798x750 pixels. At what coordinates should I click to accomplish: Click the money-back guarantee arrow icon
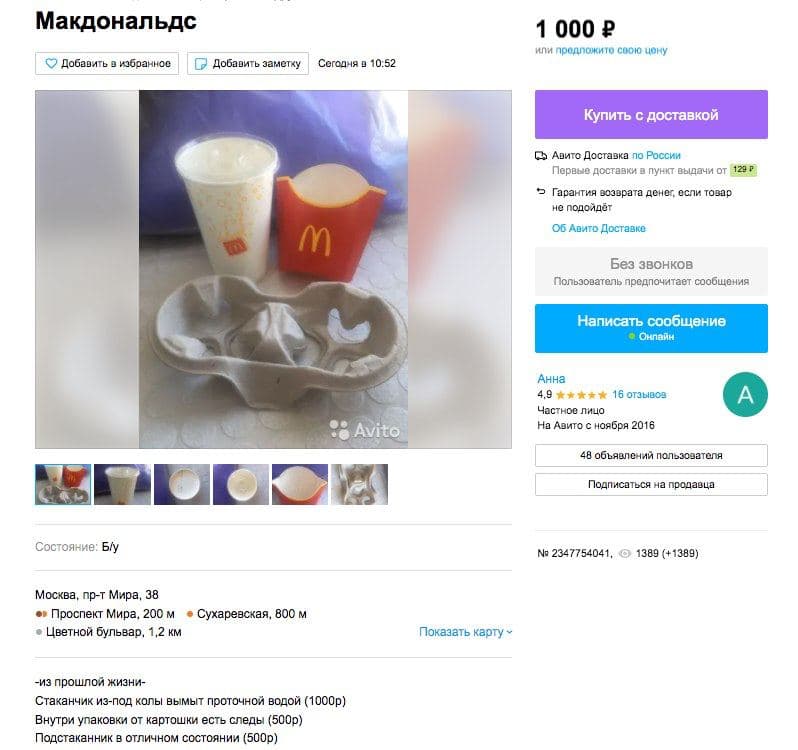(540, 192)
